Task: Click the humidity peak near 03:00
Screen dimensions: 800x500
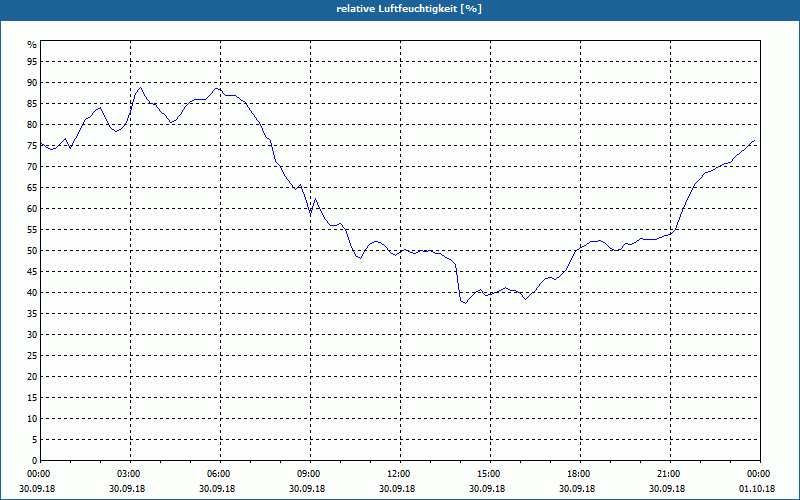Action: tap(140, 87)
